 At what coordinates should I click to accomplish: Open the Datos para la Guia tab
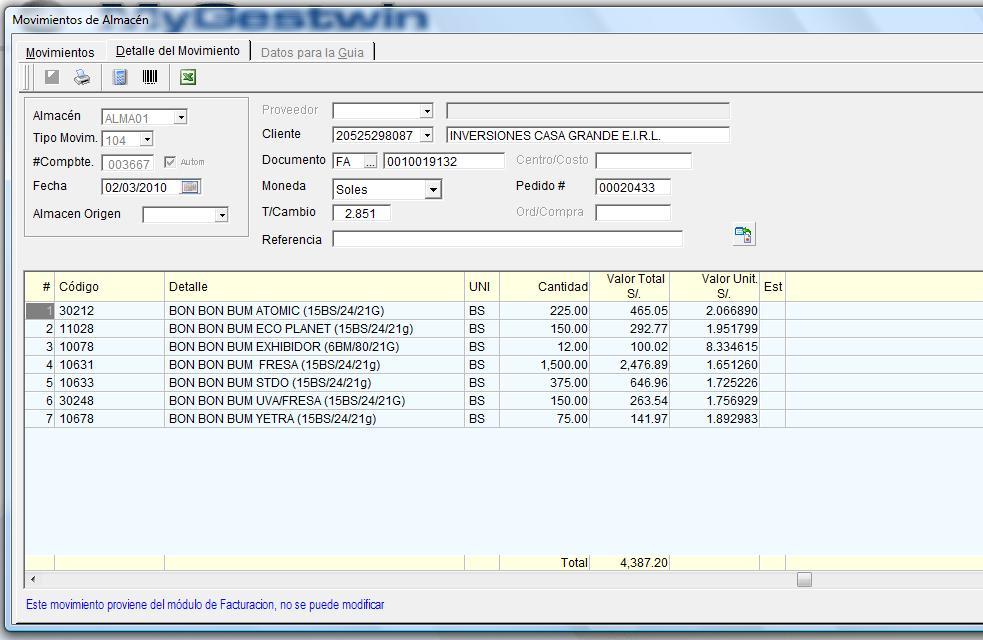tap(312, 53)
